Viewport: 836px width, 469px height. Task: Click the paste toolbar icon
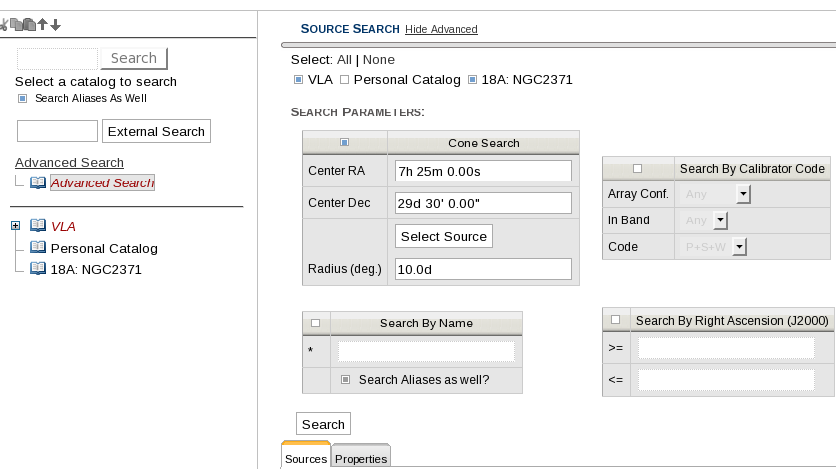(x=30, y=24)
